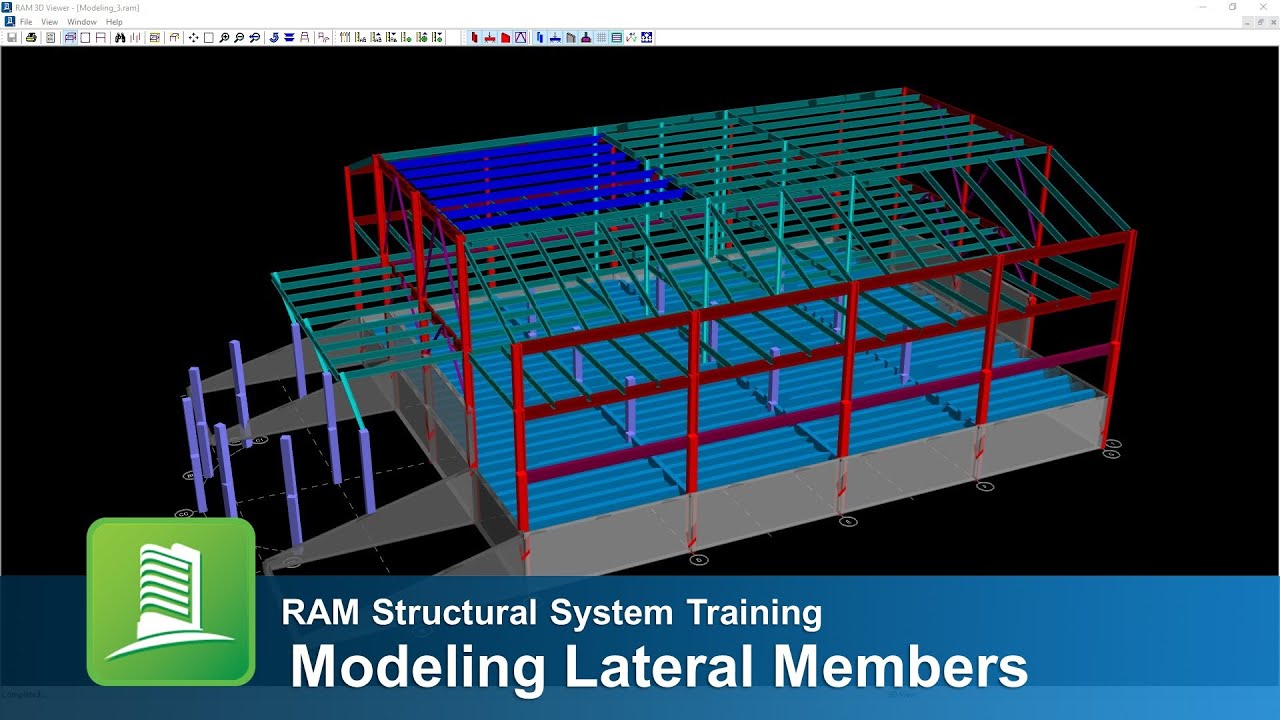Open the print preview page icon
The width and height of the screenshot is (1280, 720).
pyautogui.click(x=50, y=38)
